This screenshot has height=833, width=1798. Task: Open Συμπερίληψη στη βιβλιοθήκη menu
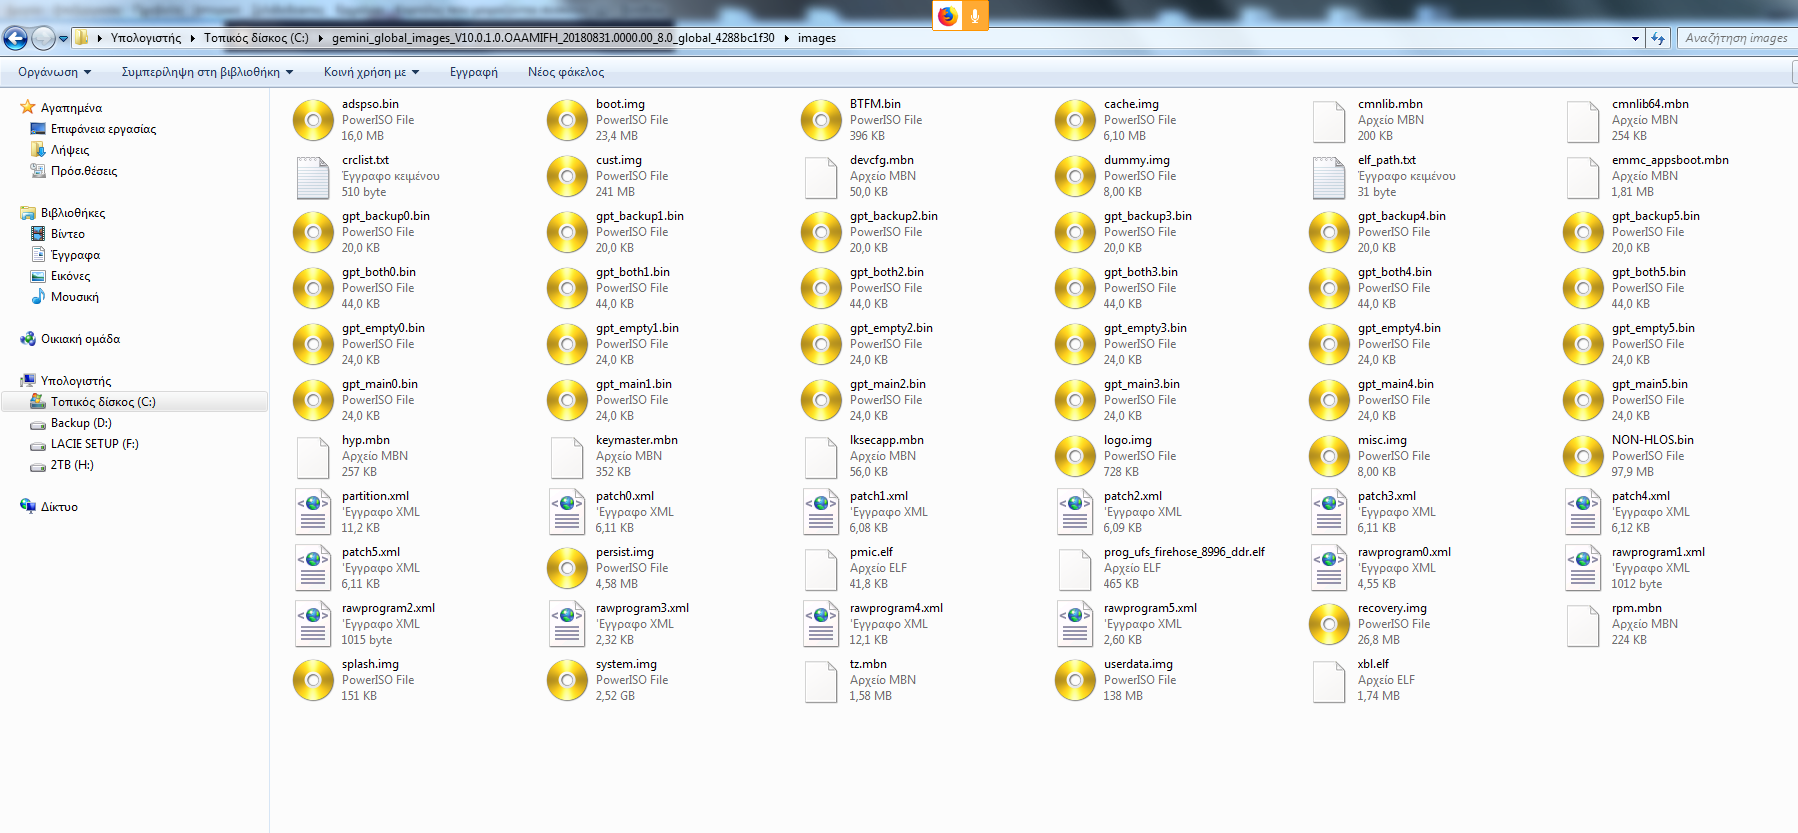coord(207,72)
